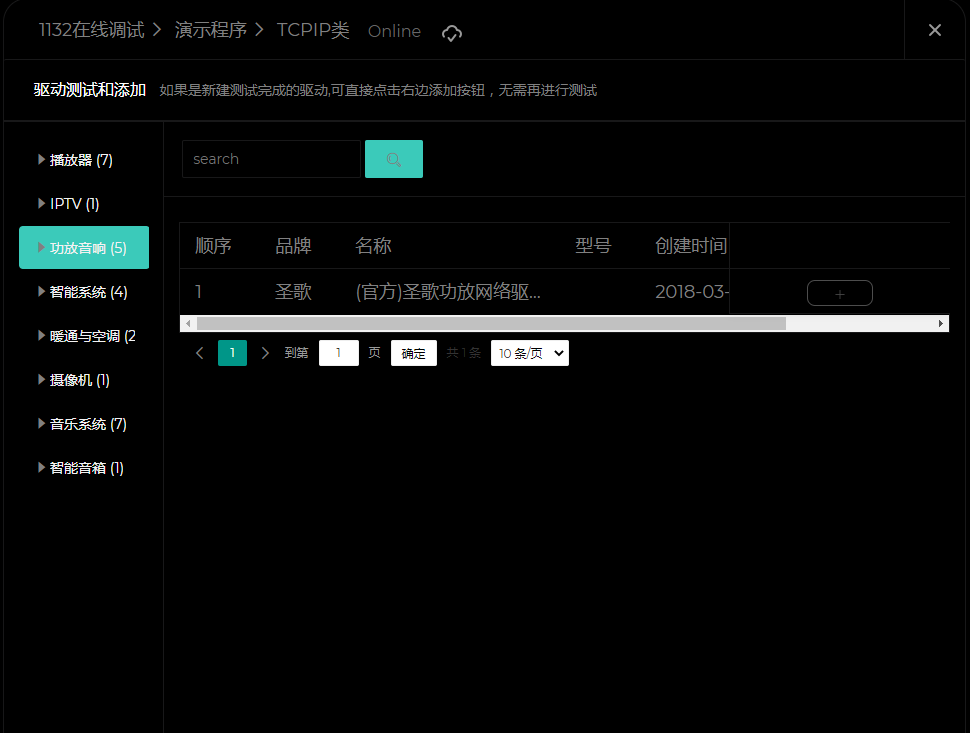Expand the 智能系统 (4) category
Viewport: 970px width, 733px height.
tap(88, 292)
